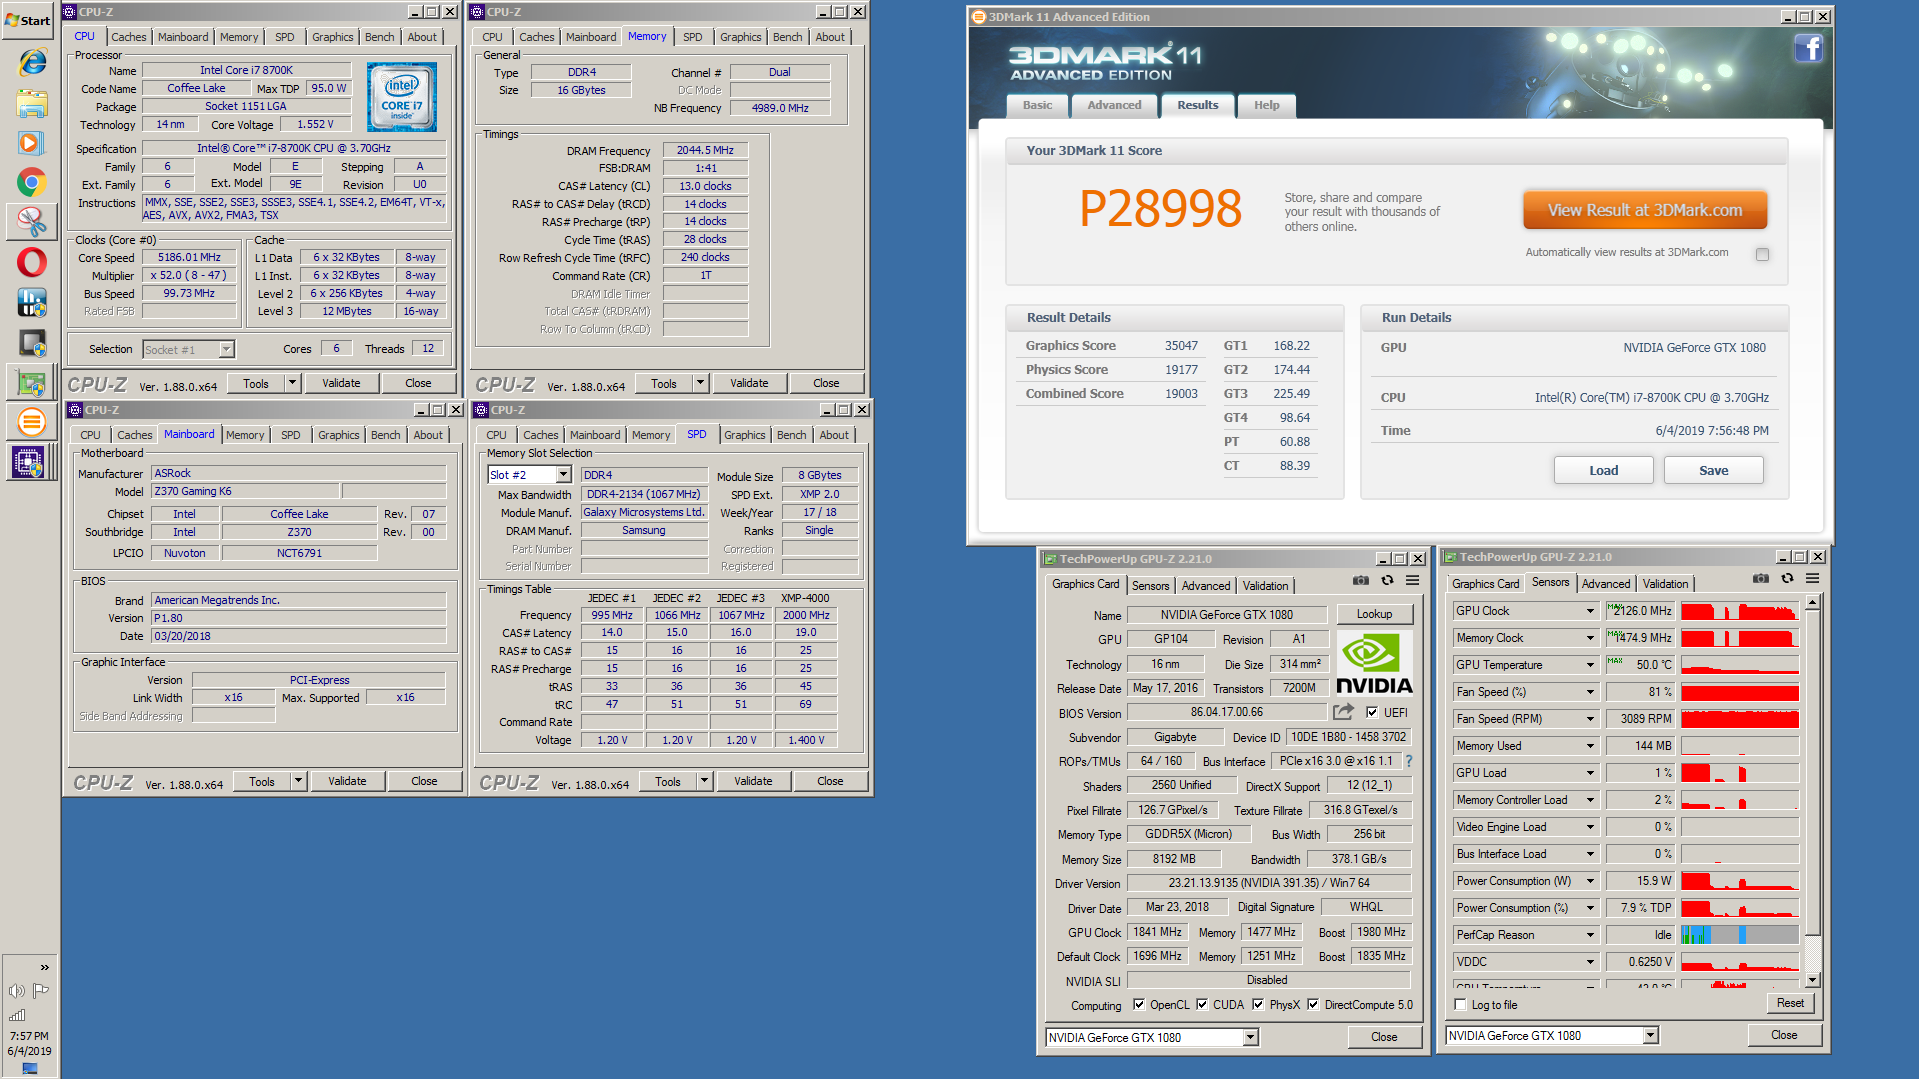
Task: Open Sensors tab in GPU-Z Graphics Card window
Action: [1150, 586]
